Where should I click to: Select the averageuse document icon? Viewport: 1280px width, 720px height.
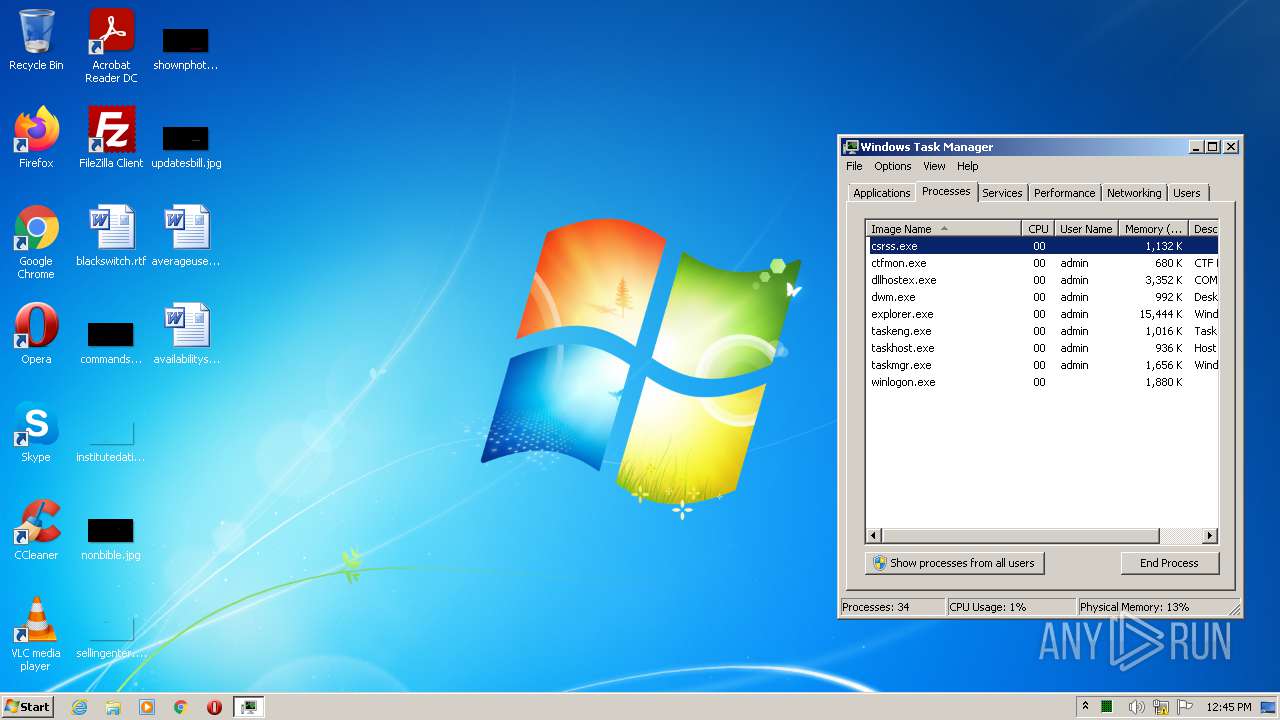click(186, 236)
